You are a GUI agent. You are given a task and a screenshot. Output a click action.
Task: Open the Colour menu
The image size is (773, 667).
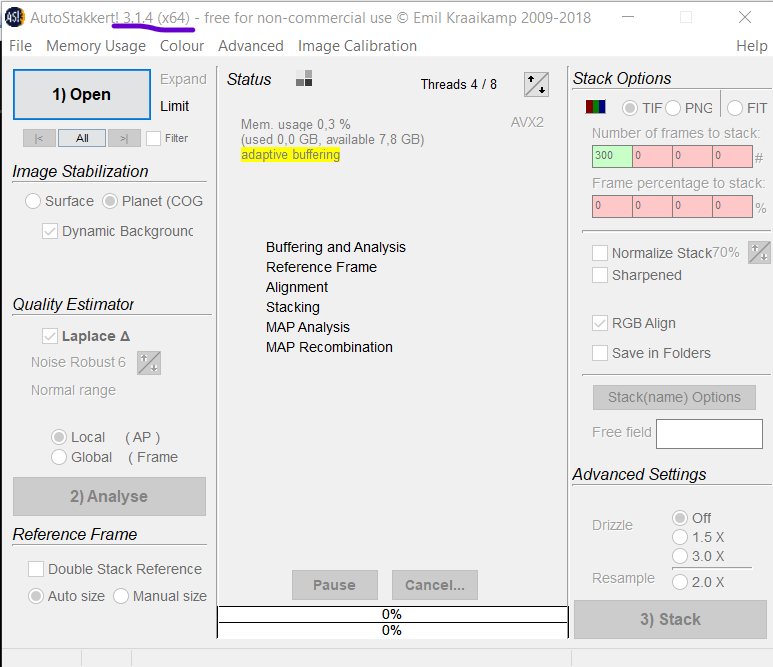pyautogui.click(x=181, y=46)
